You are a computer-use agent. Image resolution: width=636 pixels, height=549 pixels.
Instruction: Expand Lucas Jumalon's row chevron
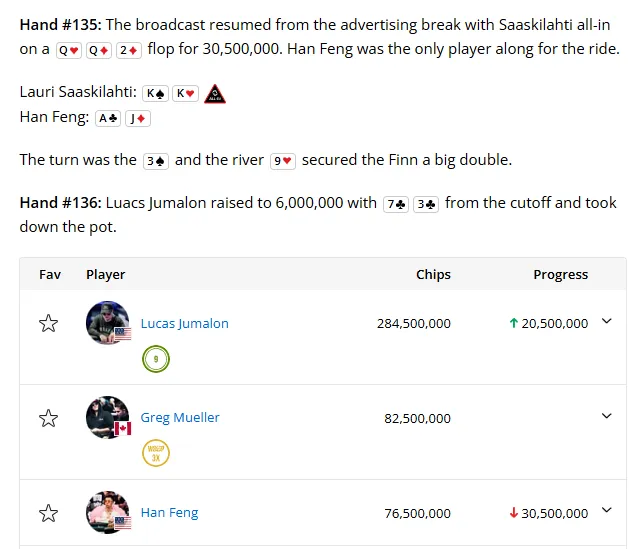click(606, 321)
